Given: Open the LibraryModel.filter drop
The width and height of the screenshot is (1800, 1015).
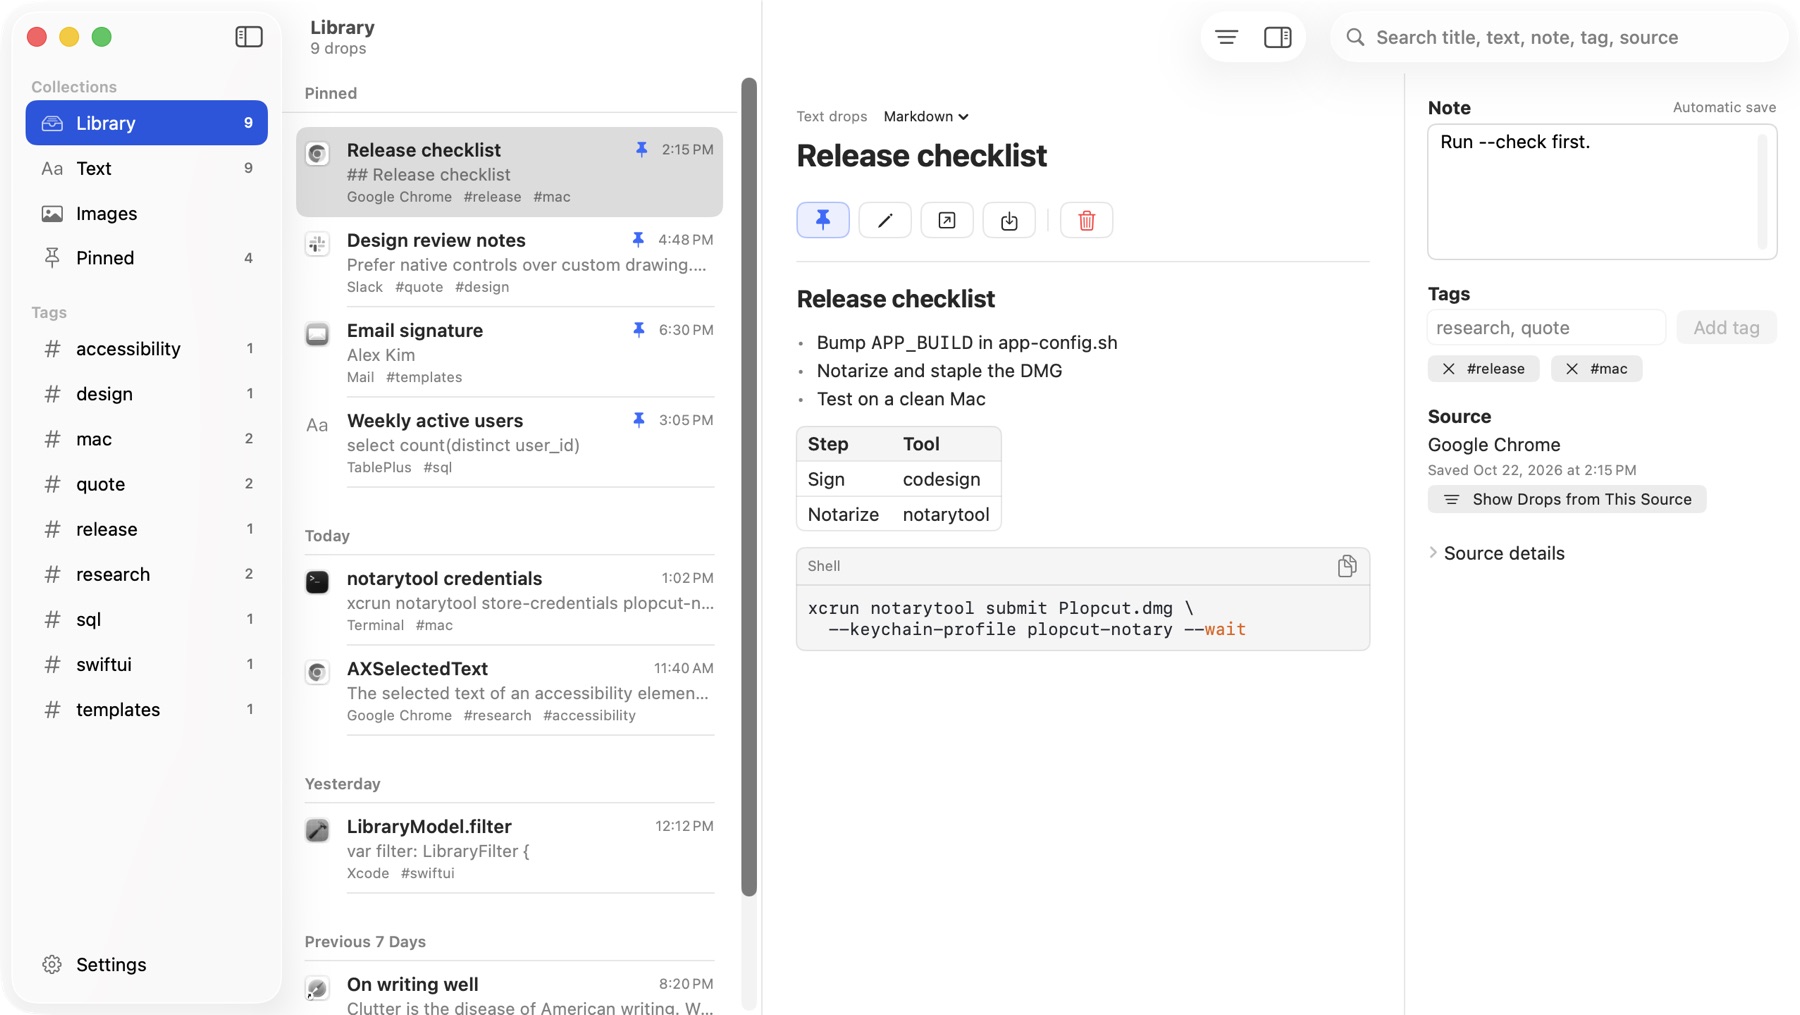Looking at the screenshot, I should [x=510, y=848].
